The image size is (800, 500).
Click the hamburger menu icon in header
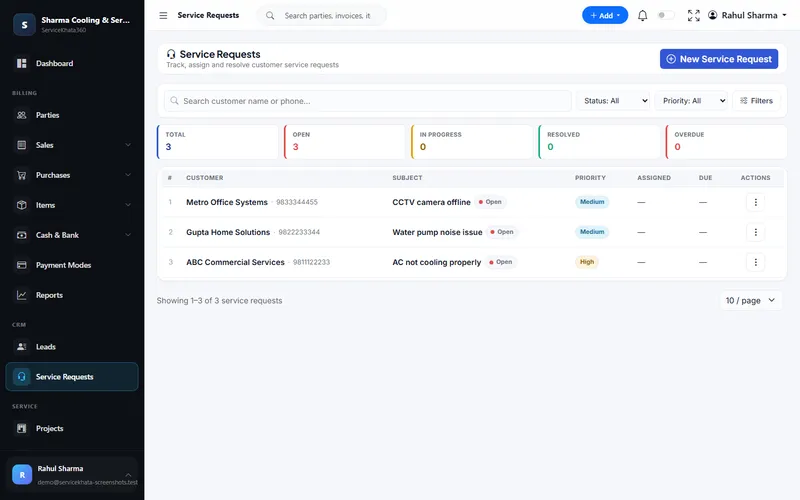click(x=163, y=15)
